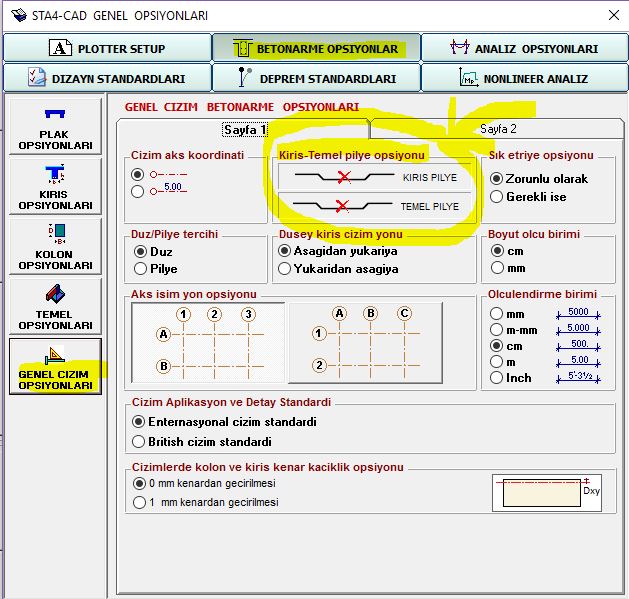Open Nonlineer Analiz section
629x599 pixels.
(523, 78)
